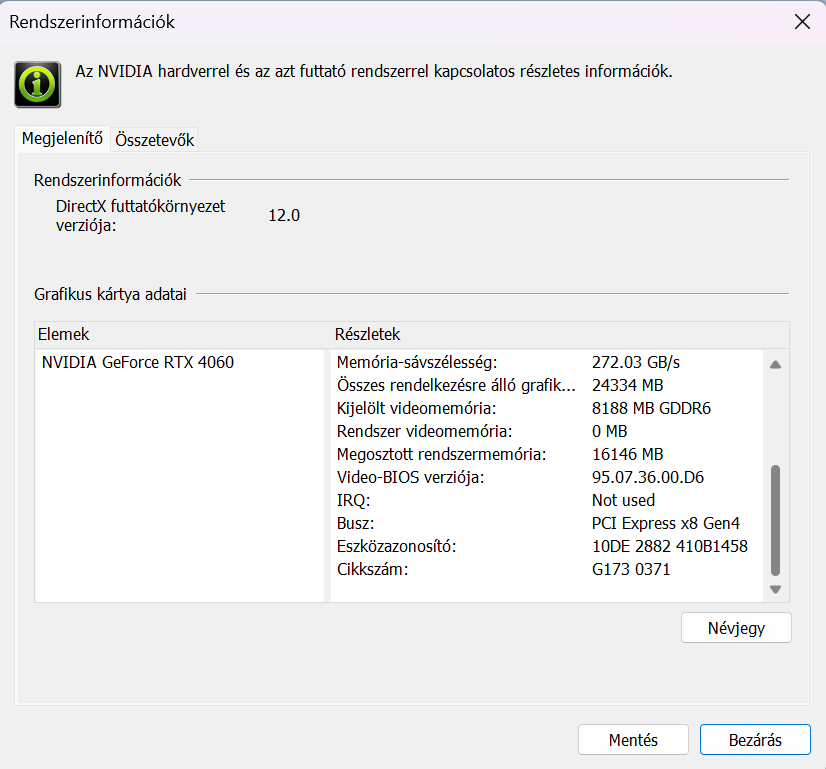Image resolution: width=826 pixels, height=769 pixels.
Task: Select the Megjelenítő tab
Action: tap(62, 139)
